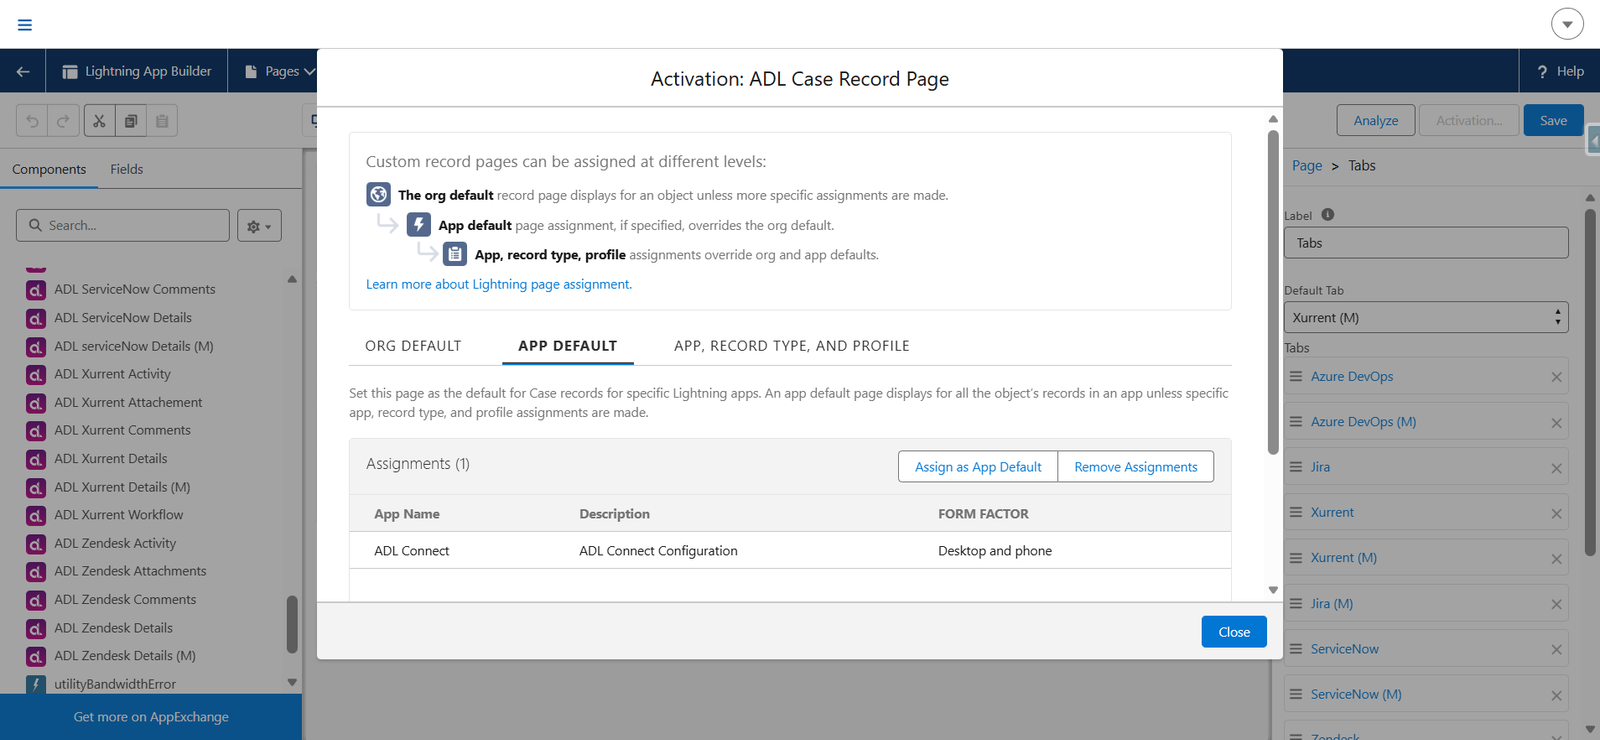Viewport: 1600px width, 740px height.
Task: Open the Pages dropdown menu
Action: 280,72
